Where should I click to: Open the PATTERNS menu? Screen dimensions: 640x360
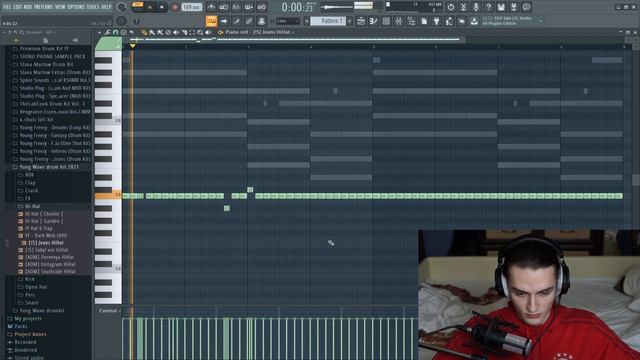tap(43, 7)
